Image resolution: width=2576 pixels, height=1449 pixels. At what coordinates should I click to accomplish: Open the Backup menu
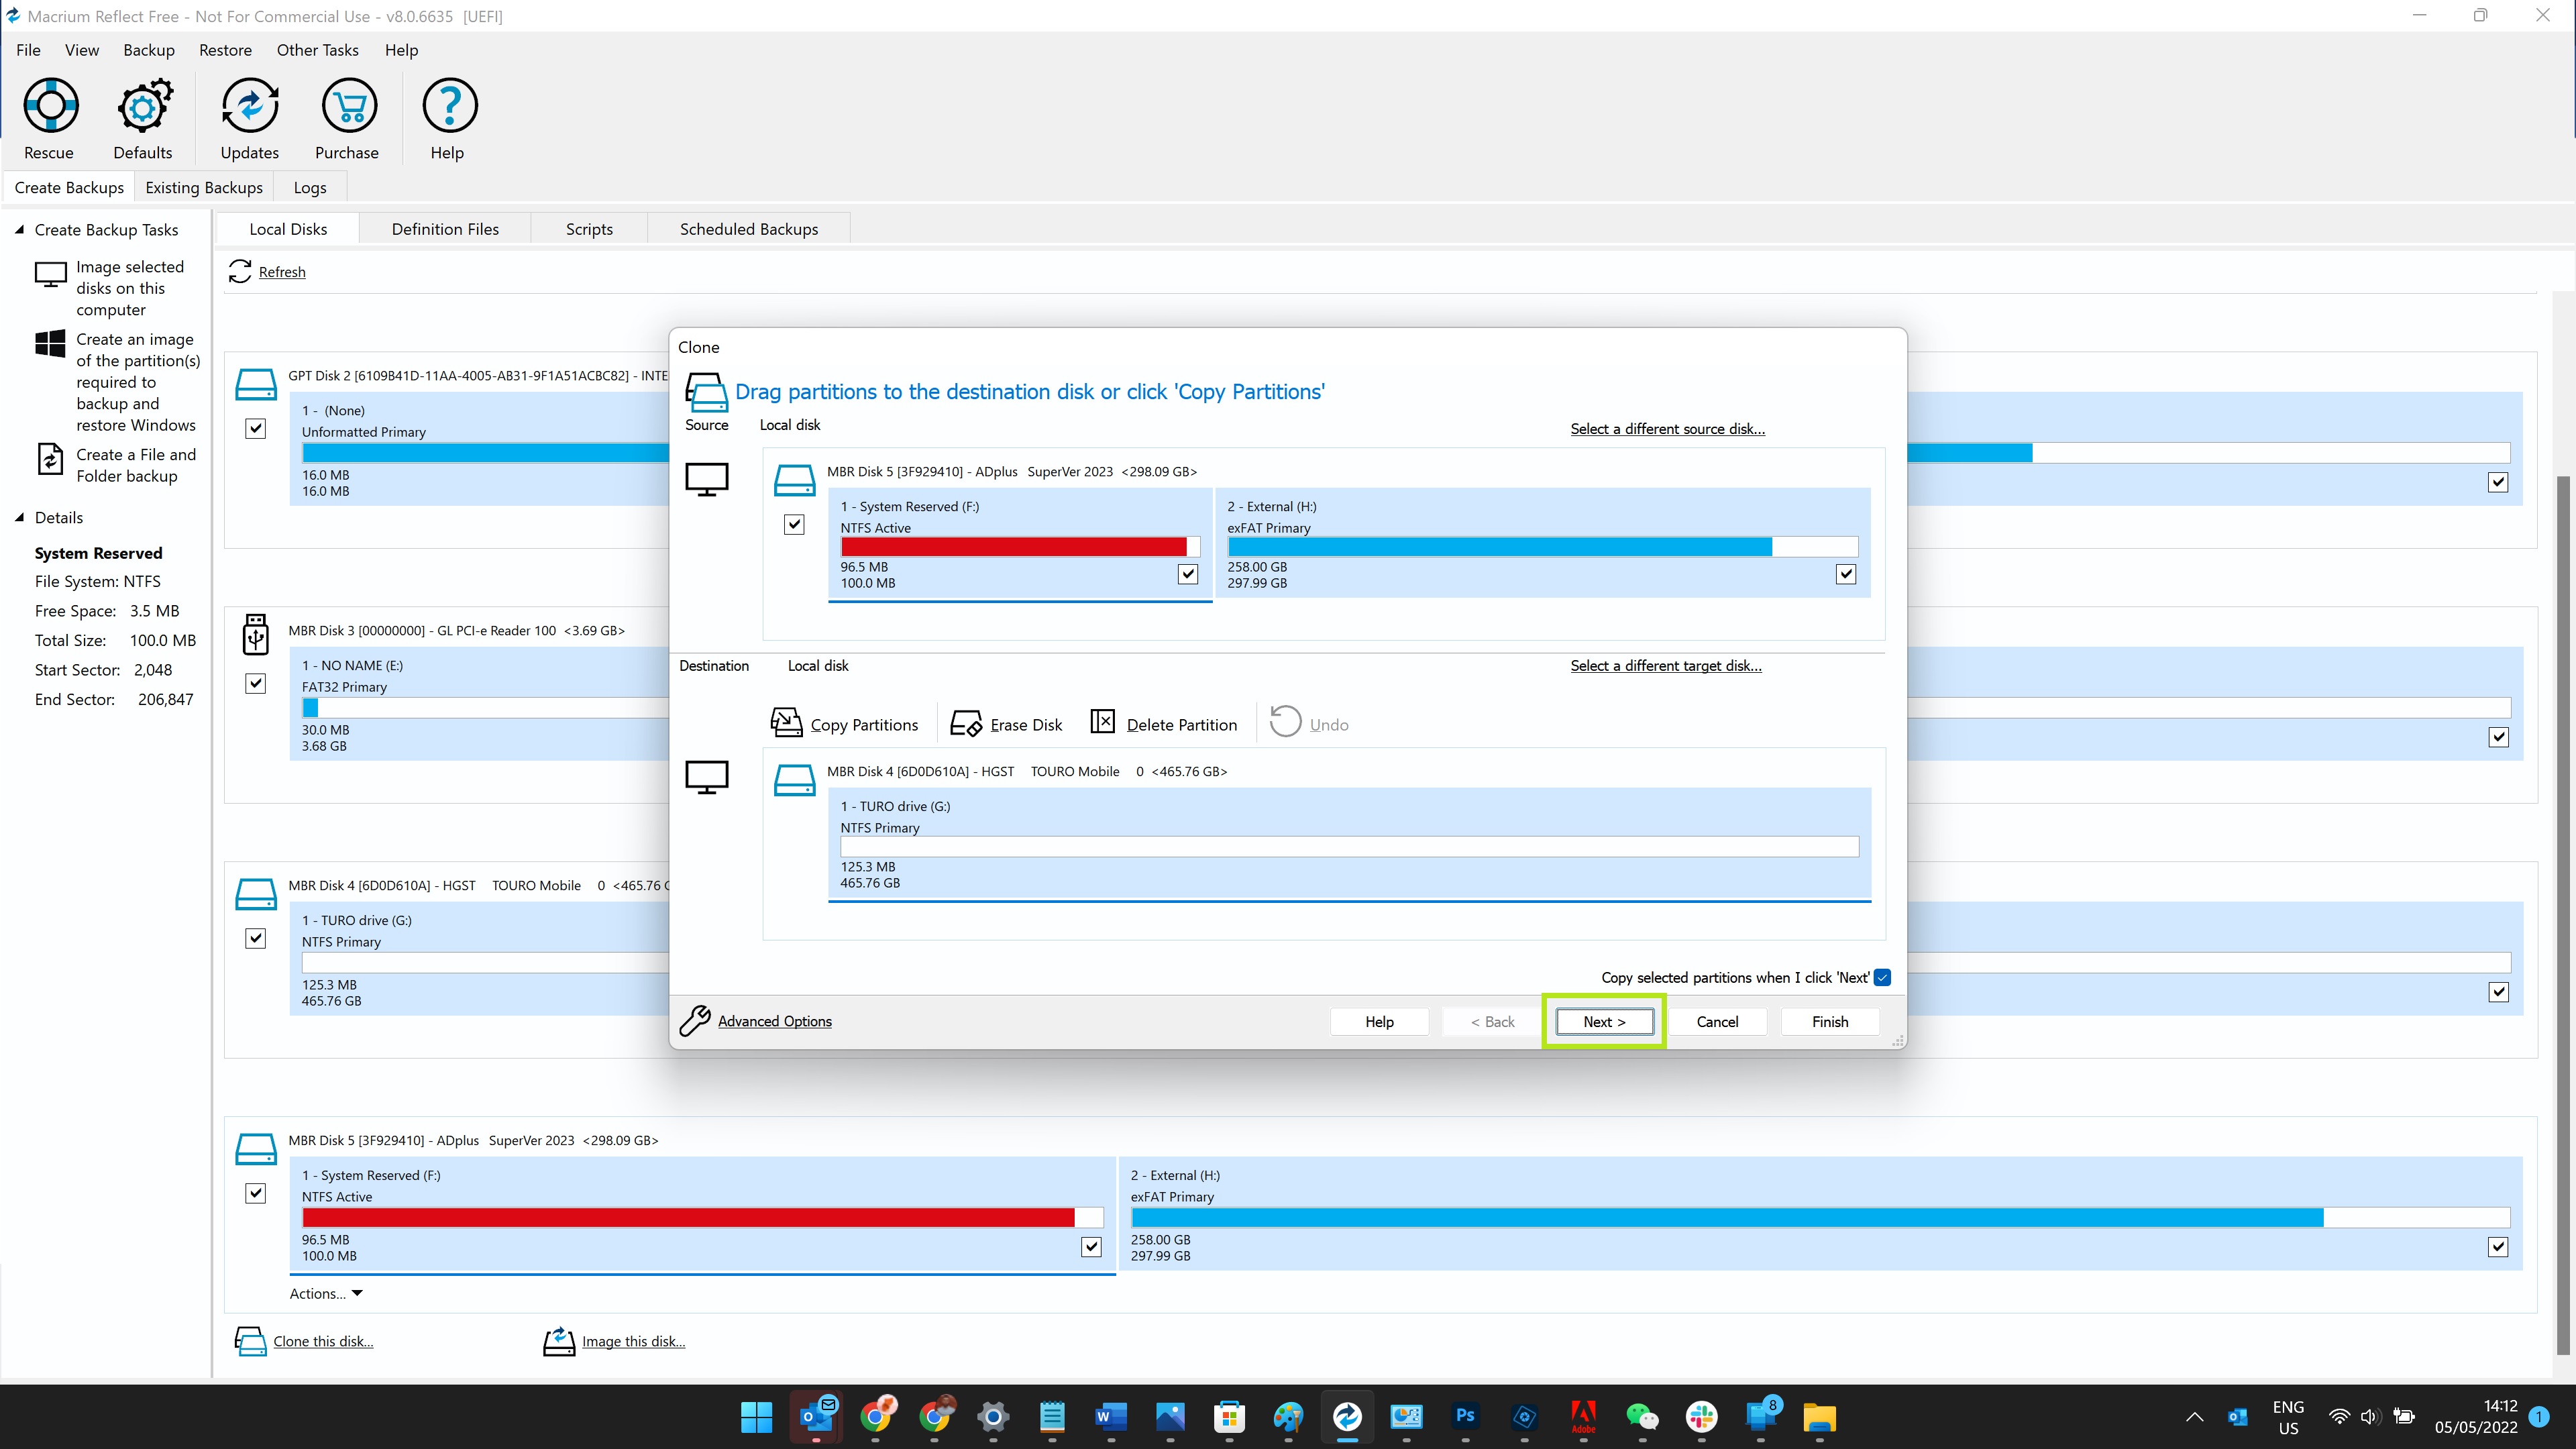coord(149,50)
